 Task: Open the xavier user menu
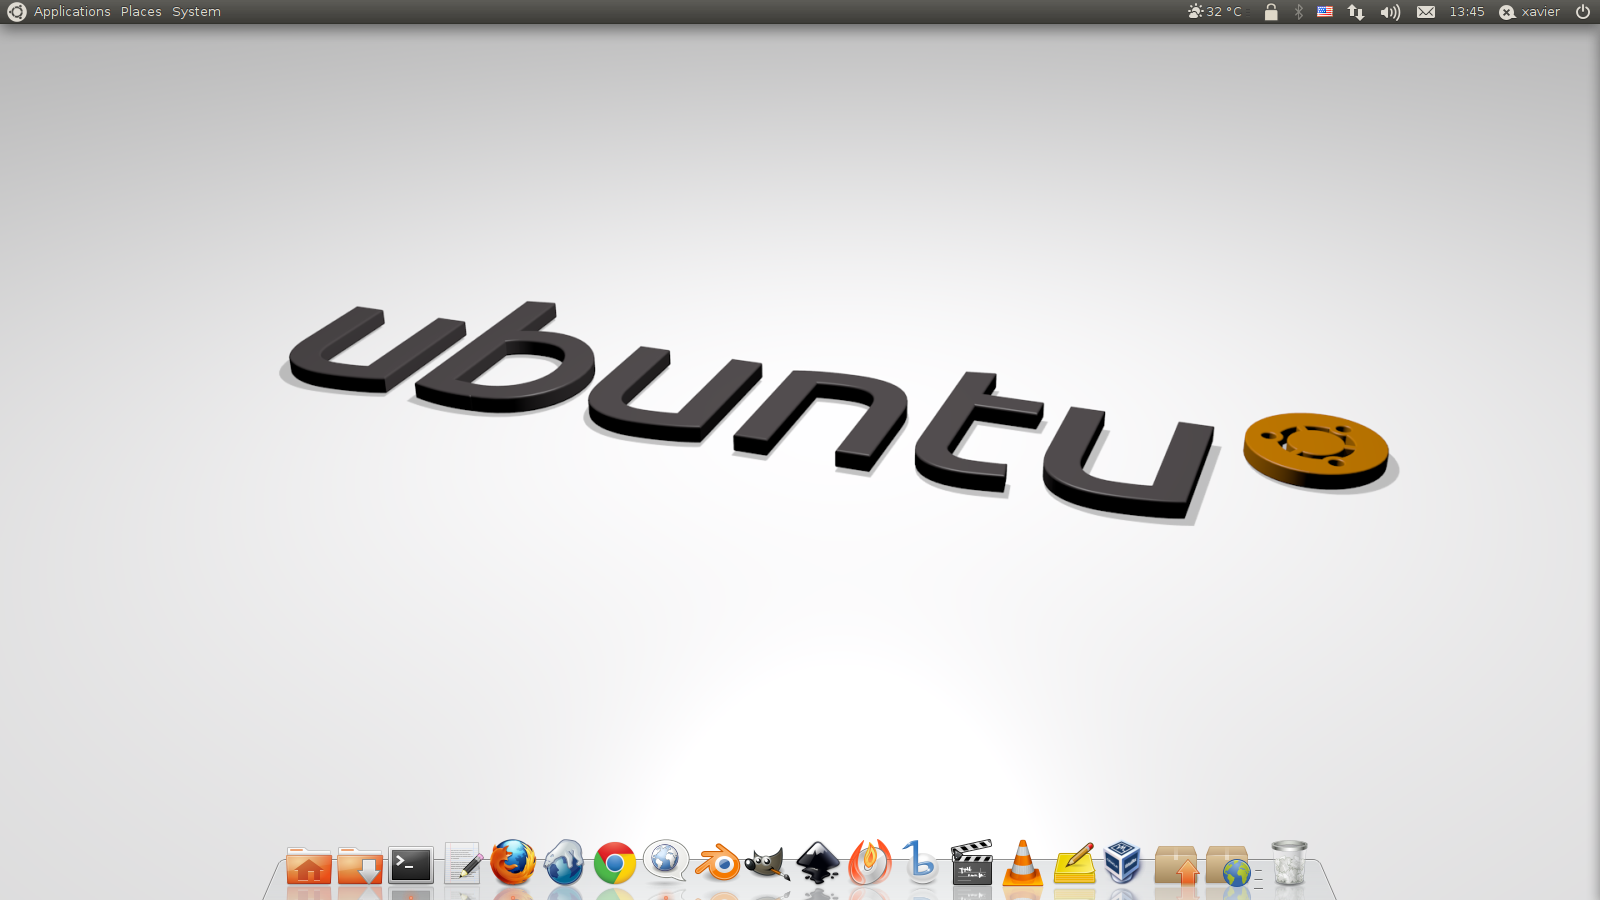click(x=1530, y=12)
